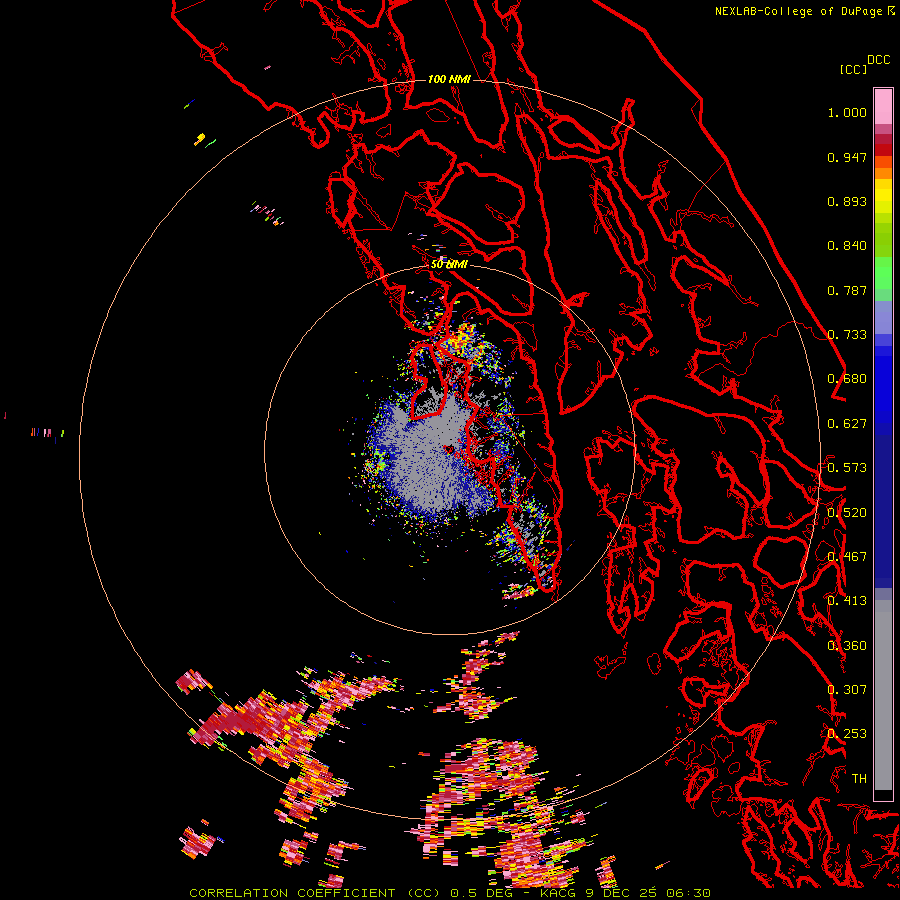Select the [CC] legend unit label

[x=853, y=69]
